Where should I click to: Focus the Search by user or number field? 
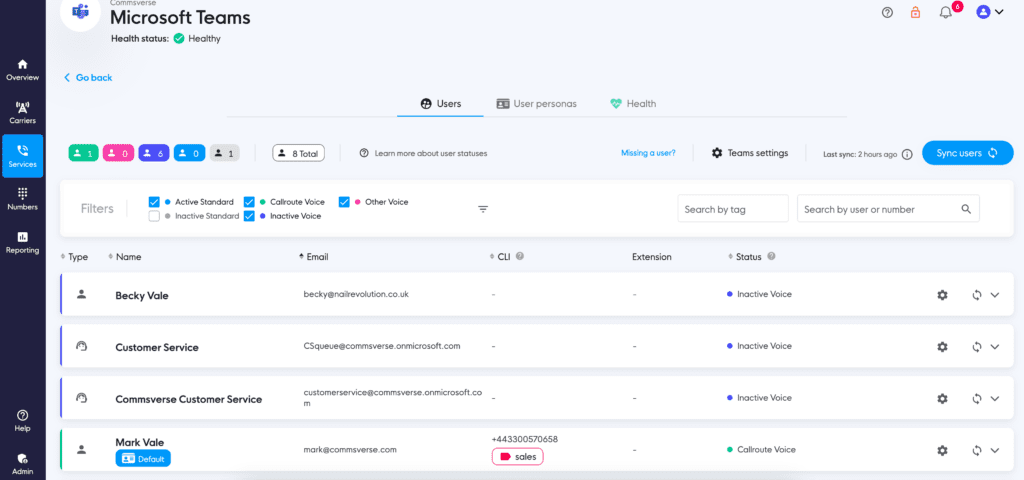pos(888,209)
